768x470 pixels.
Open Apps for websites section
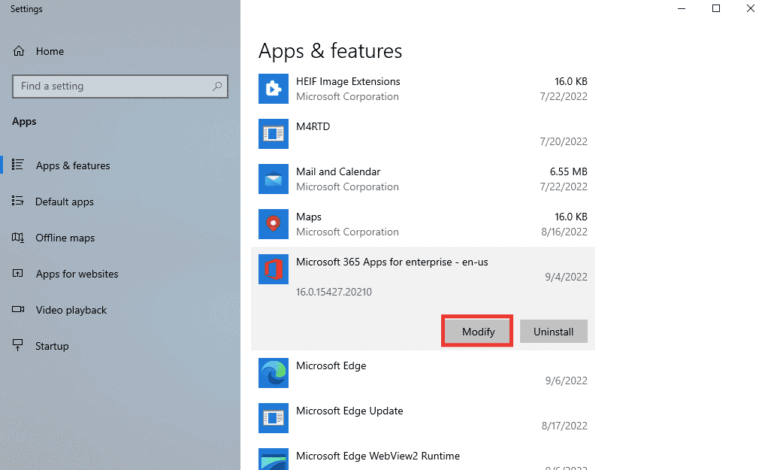point(76,274)
